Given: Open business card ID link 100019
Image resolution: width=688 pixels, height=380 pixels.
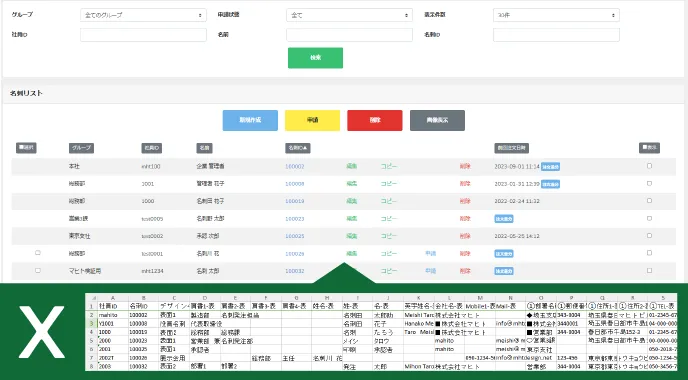Looking at the screenshot, I should click(x=294, y=201).
